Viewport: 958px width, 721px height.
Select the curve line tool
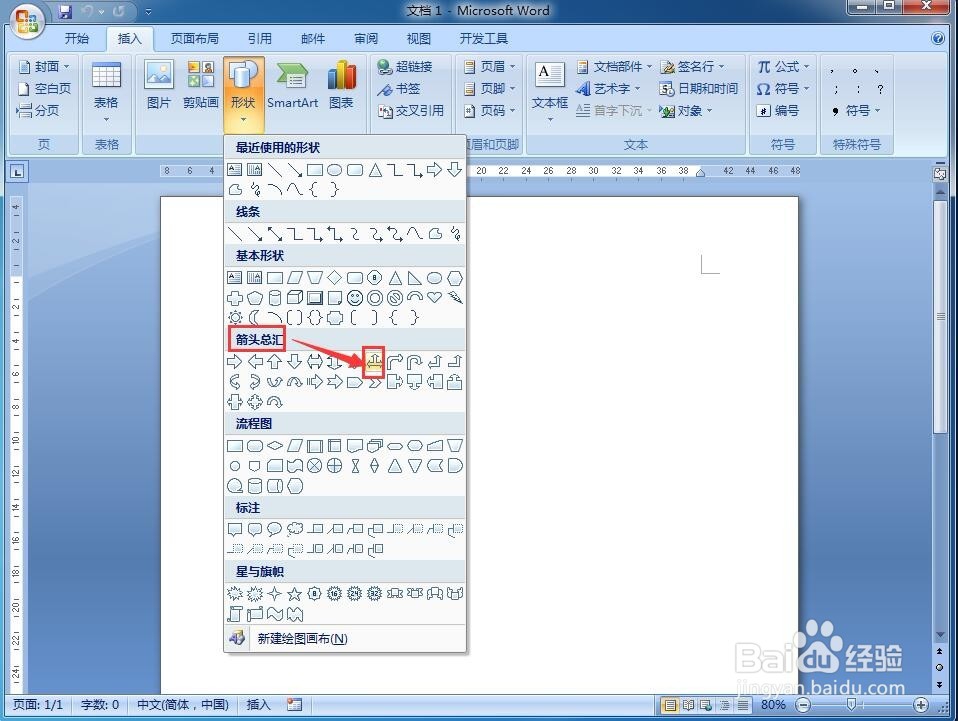click(415, 233)
